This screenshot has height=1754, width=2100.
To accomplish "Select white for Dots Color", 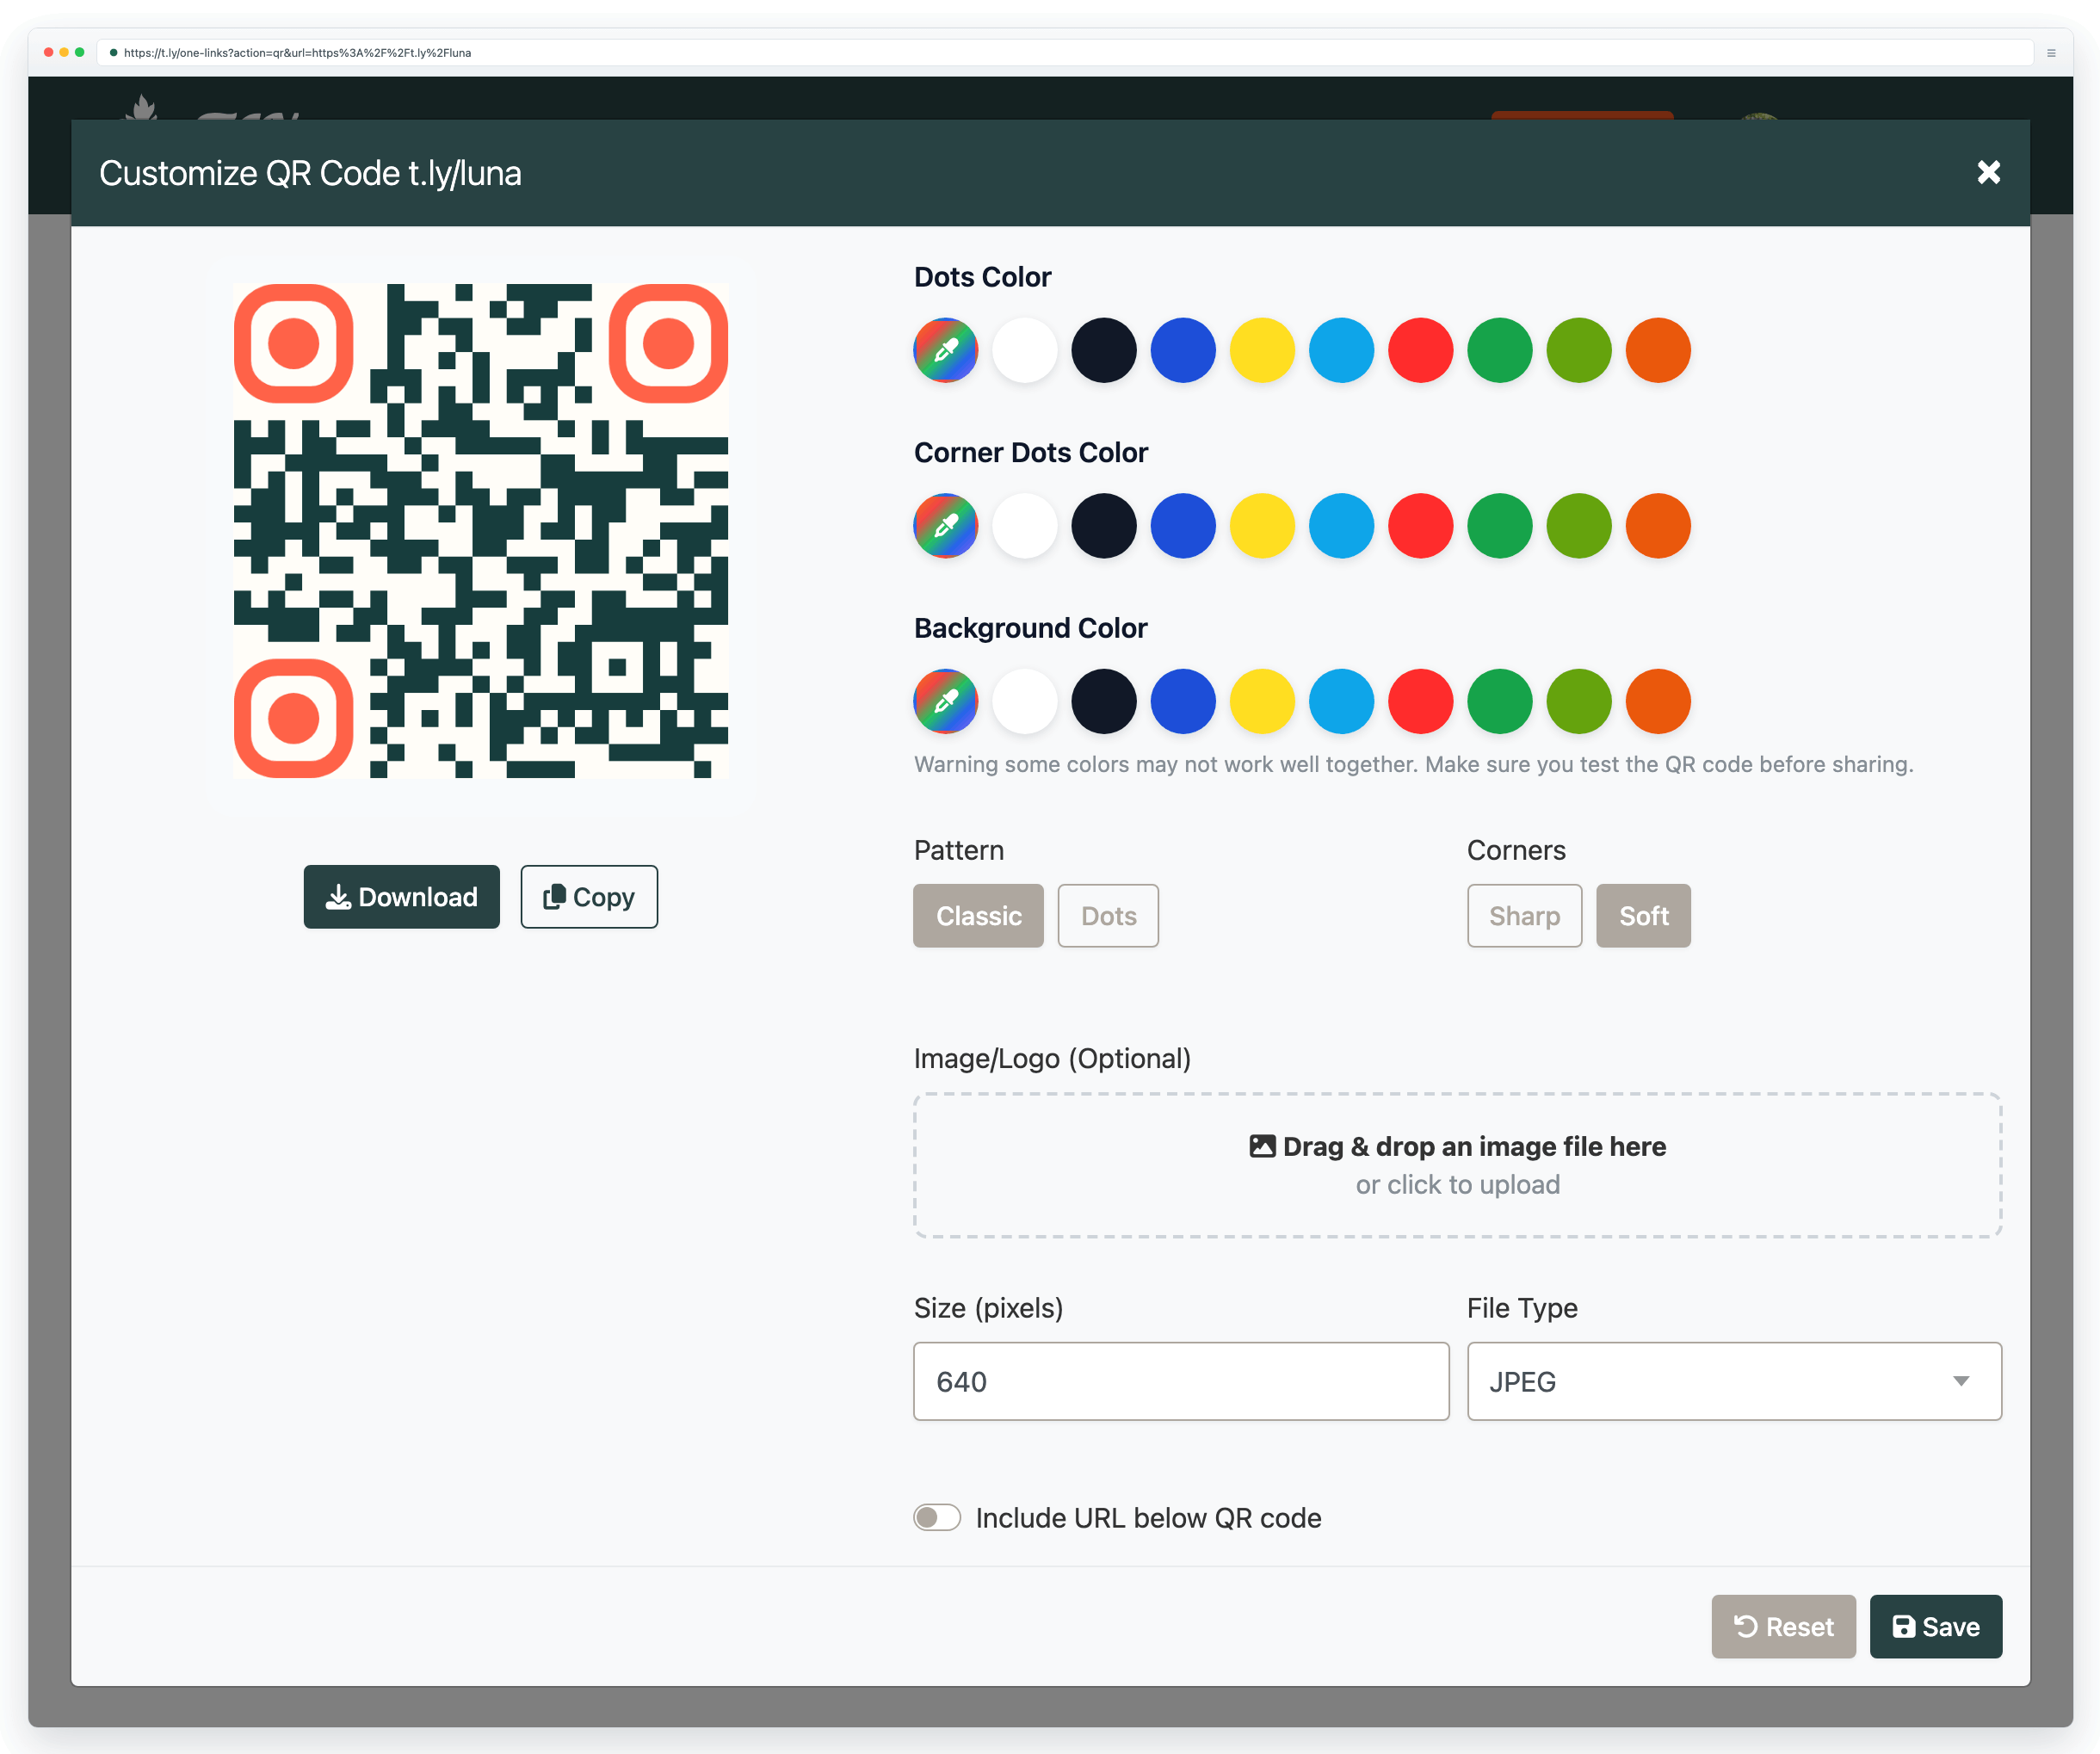I will coord(1025,350).
